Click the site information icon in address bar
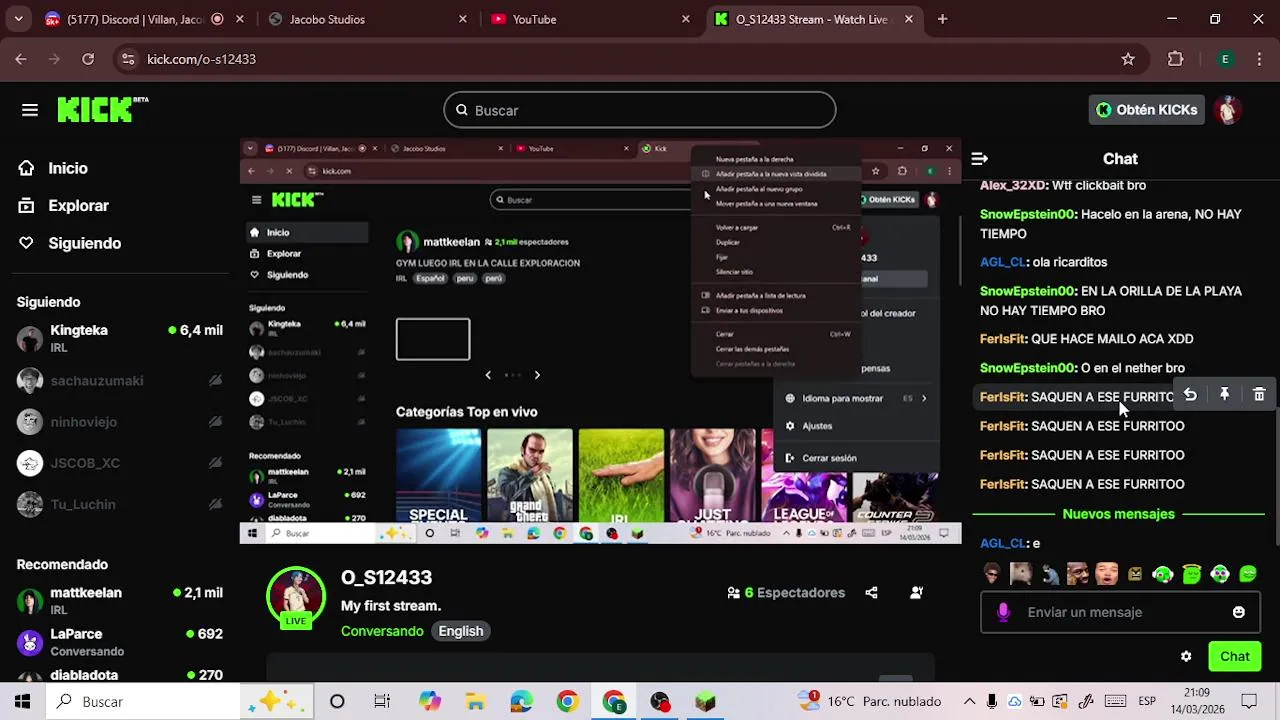The height and width of the screenshot is (720, 1280). pos(128,59)
